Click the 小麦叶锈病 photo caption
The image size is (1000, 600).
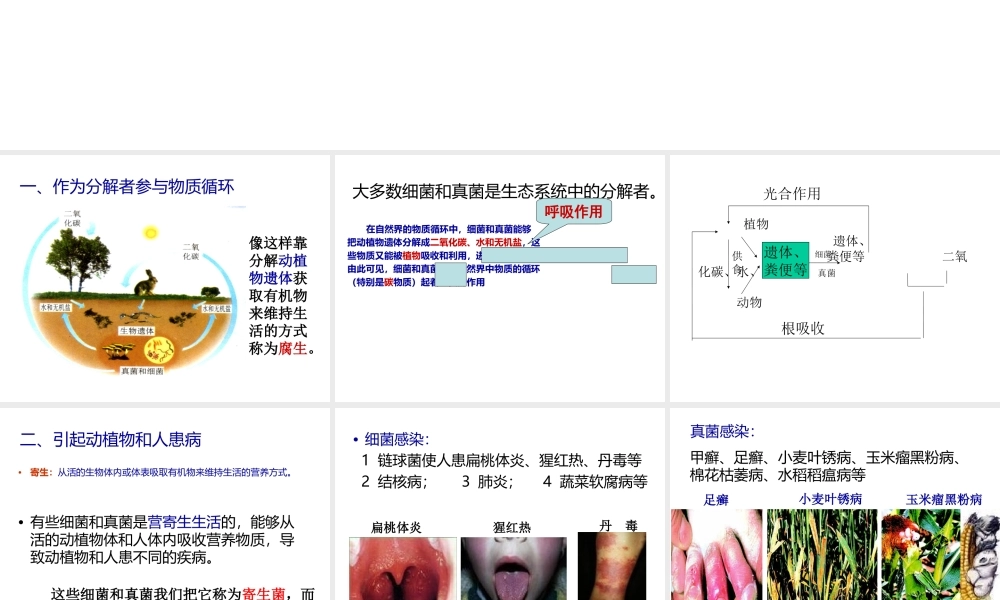click(830, 499)
